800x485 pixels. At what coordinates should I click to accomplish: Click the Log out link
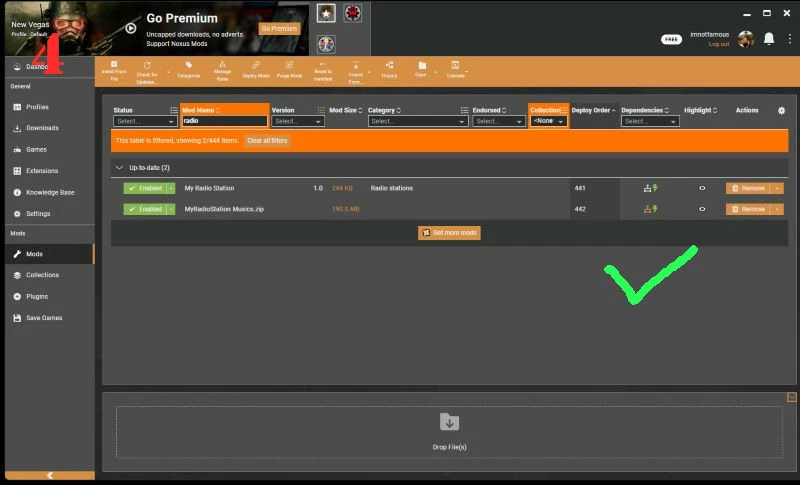(719, 44)
